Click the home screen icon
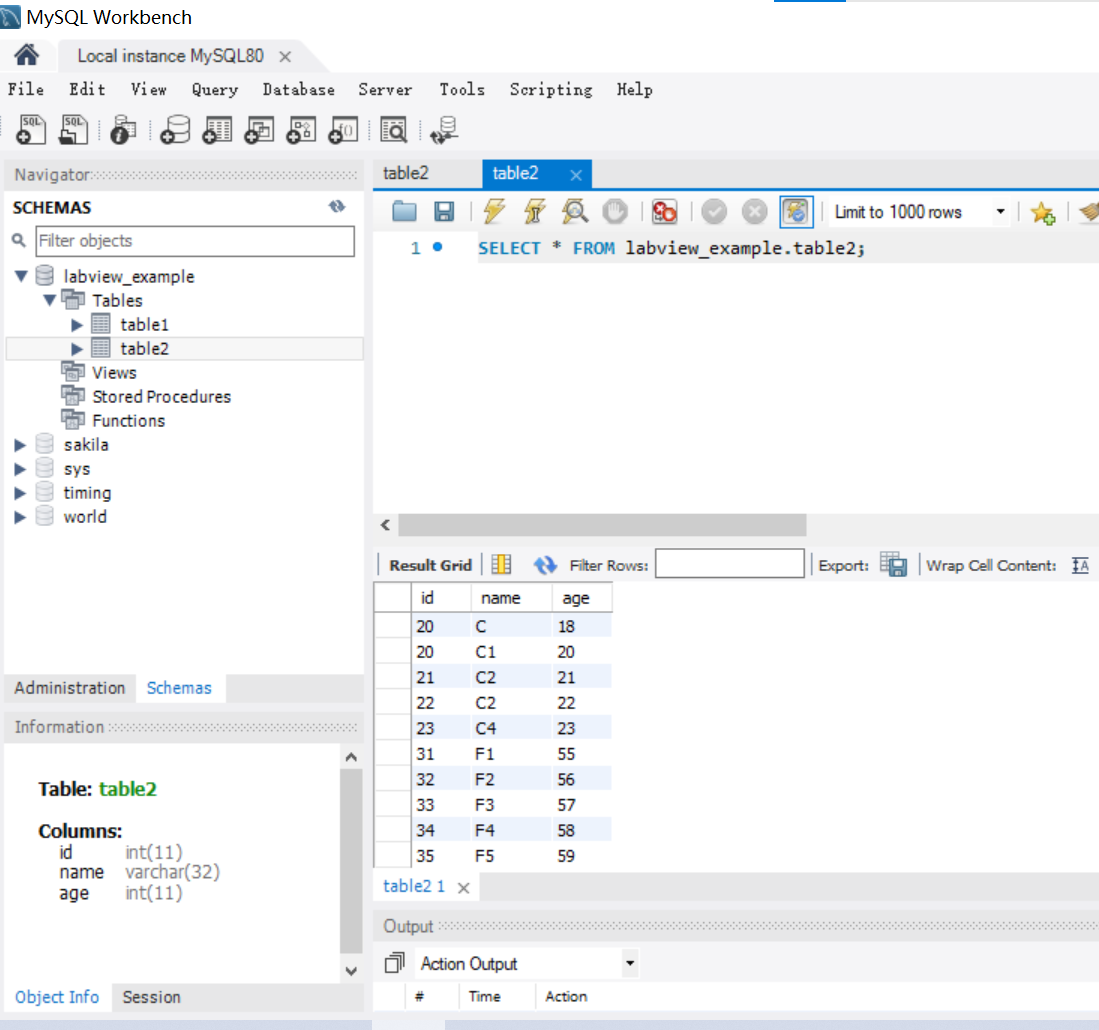Viewport: 1099px width, 1030px height. click(x=27, y=55)
